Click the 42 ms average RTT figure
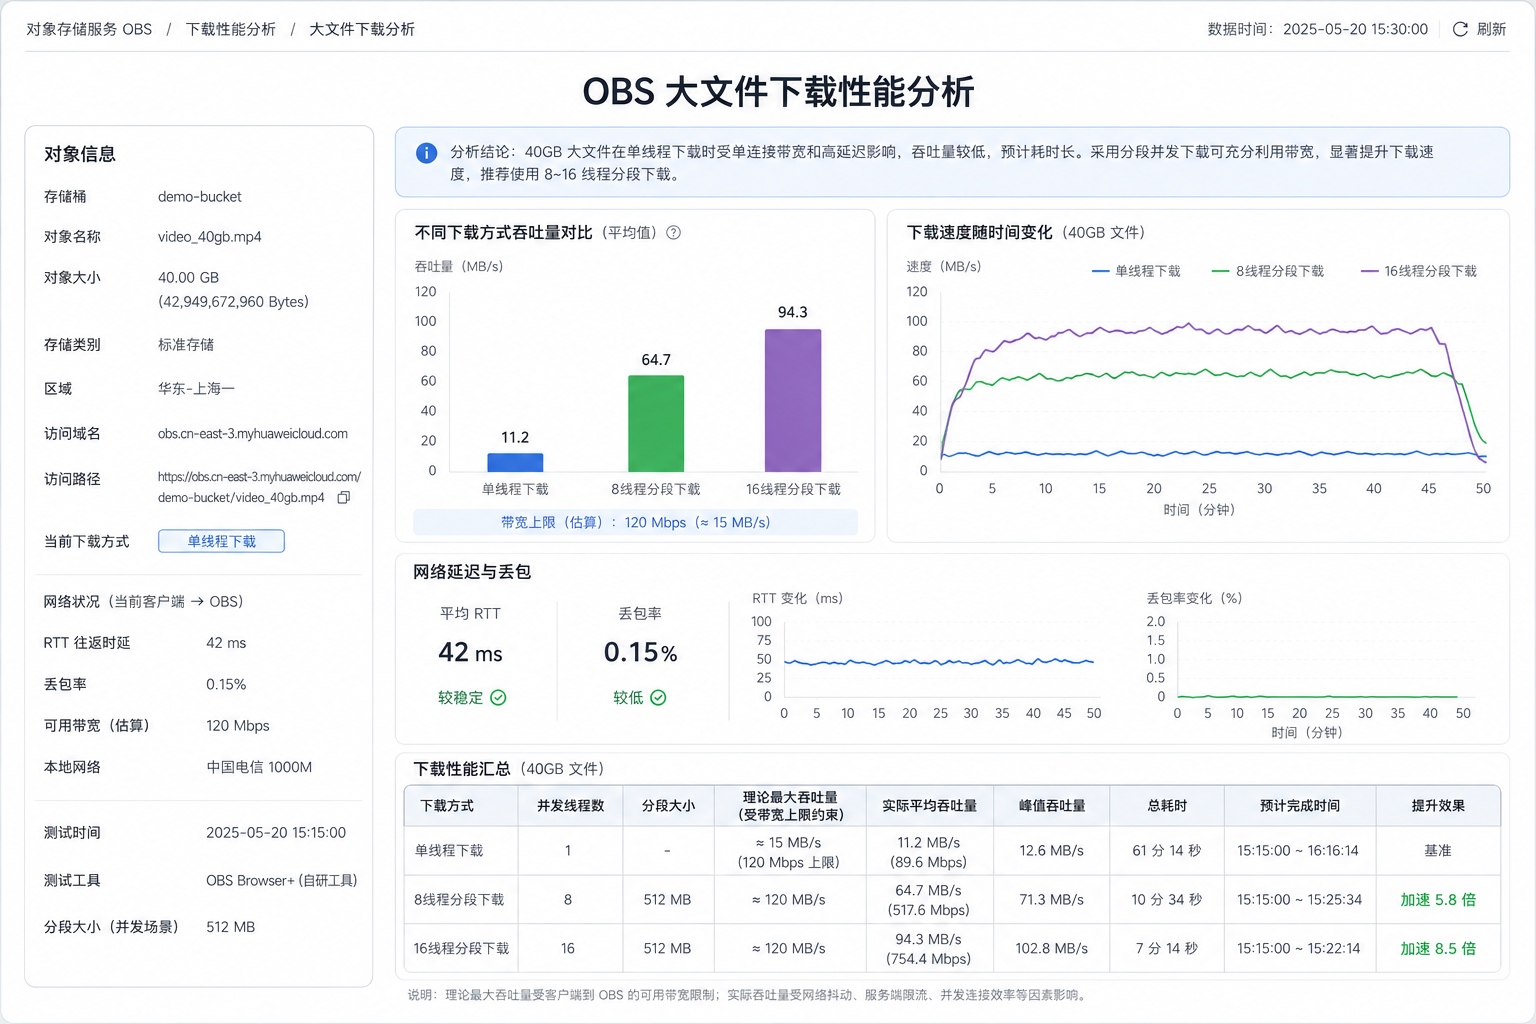 [x=470, y=653]
